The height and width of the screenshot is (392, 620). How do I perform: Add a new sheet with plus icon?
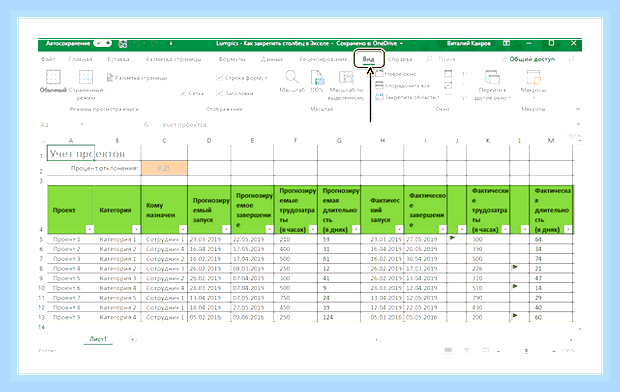point(133,339)
